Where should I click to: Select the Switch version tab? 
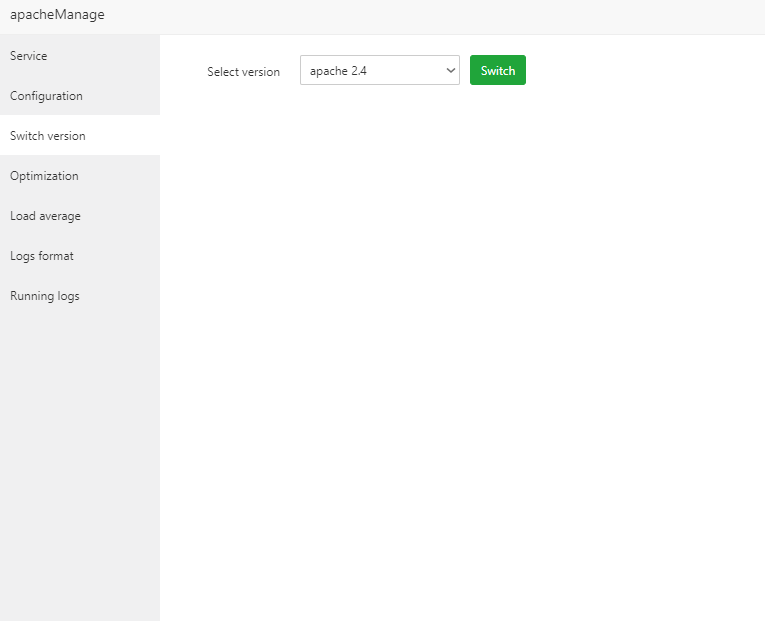click(x=80, y=136)
